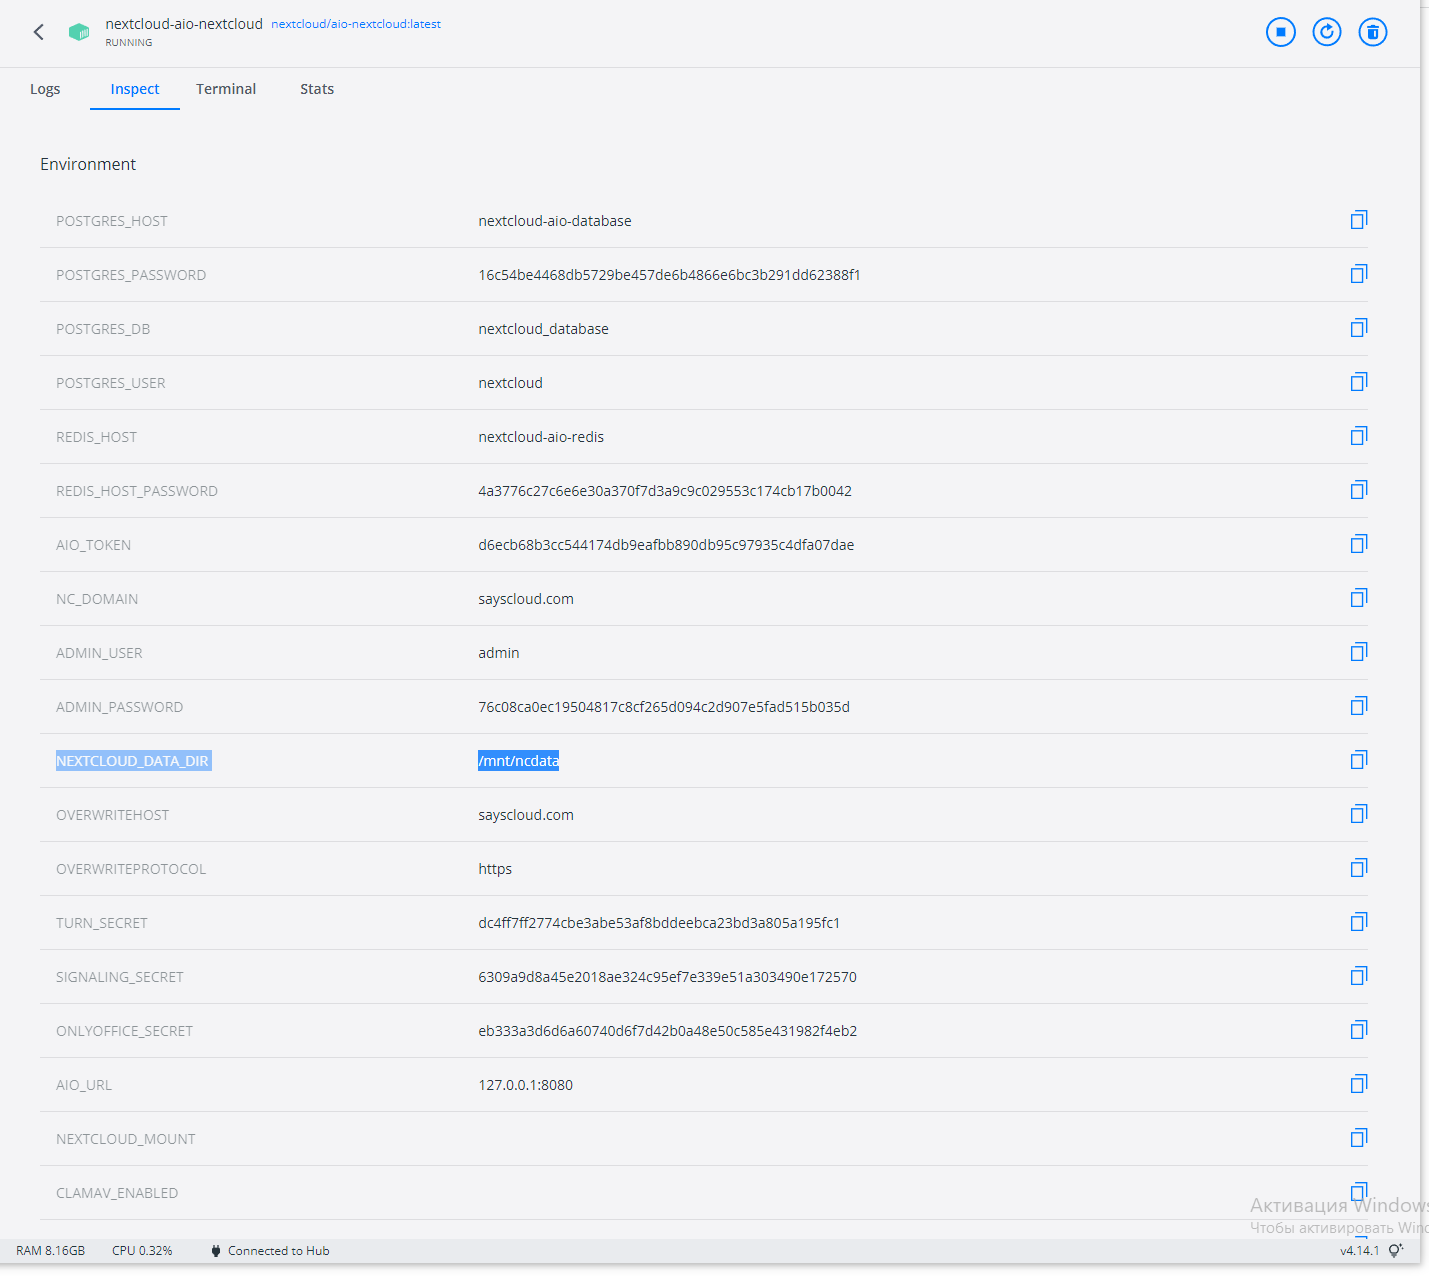Click the Connected to Hub status
Viewport: 1429px width, 1276px height.
(278, 1251)
